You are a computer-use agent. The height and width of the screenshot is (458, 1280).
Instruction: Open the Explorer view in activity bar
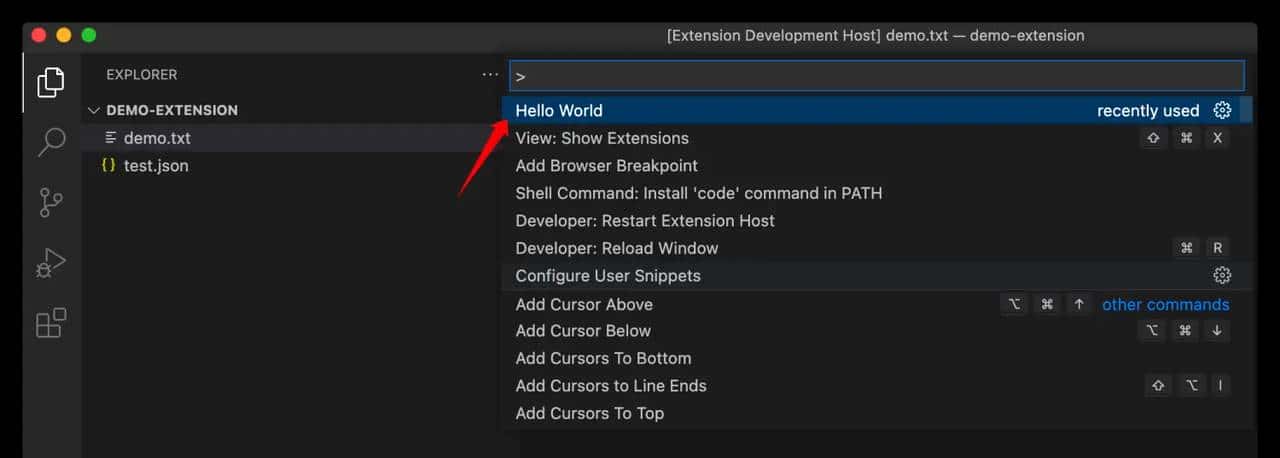pyautogui.click(x=51, y=82)
